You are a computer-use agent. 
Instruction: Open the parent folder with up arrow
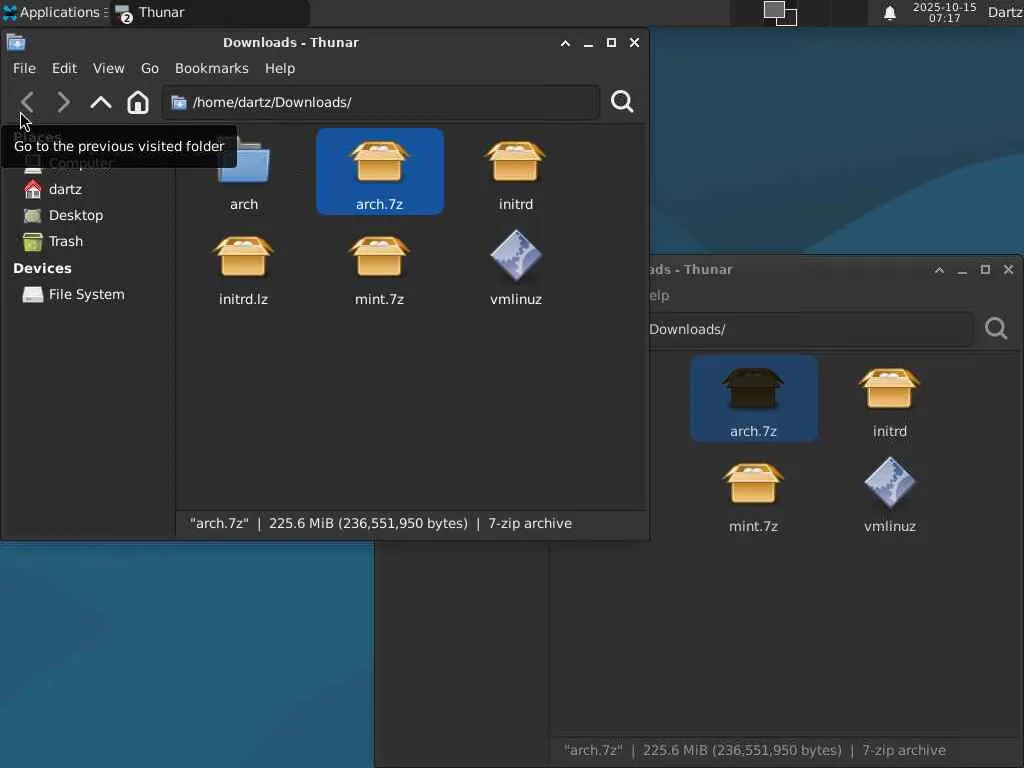click(x=101, y=102)
